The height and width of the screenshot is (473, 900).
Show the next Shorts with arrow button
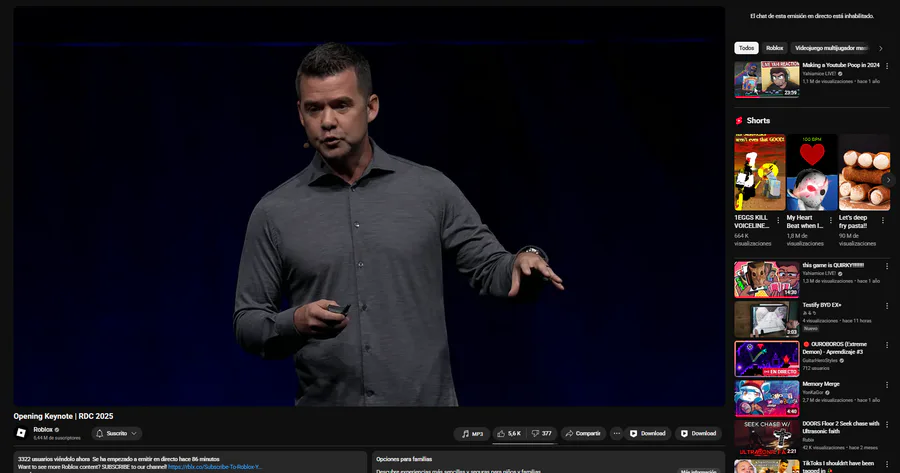[888, 180]
